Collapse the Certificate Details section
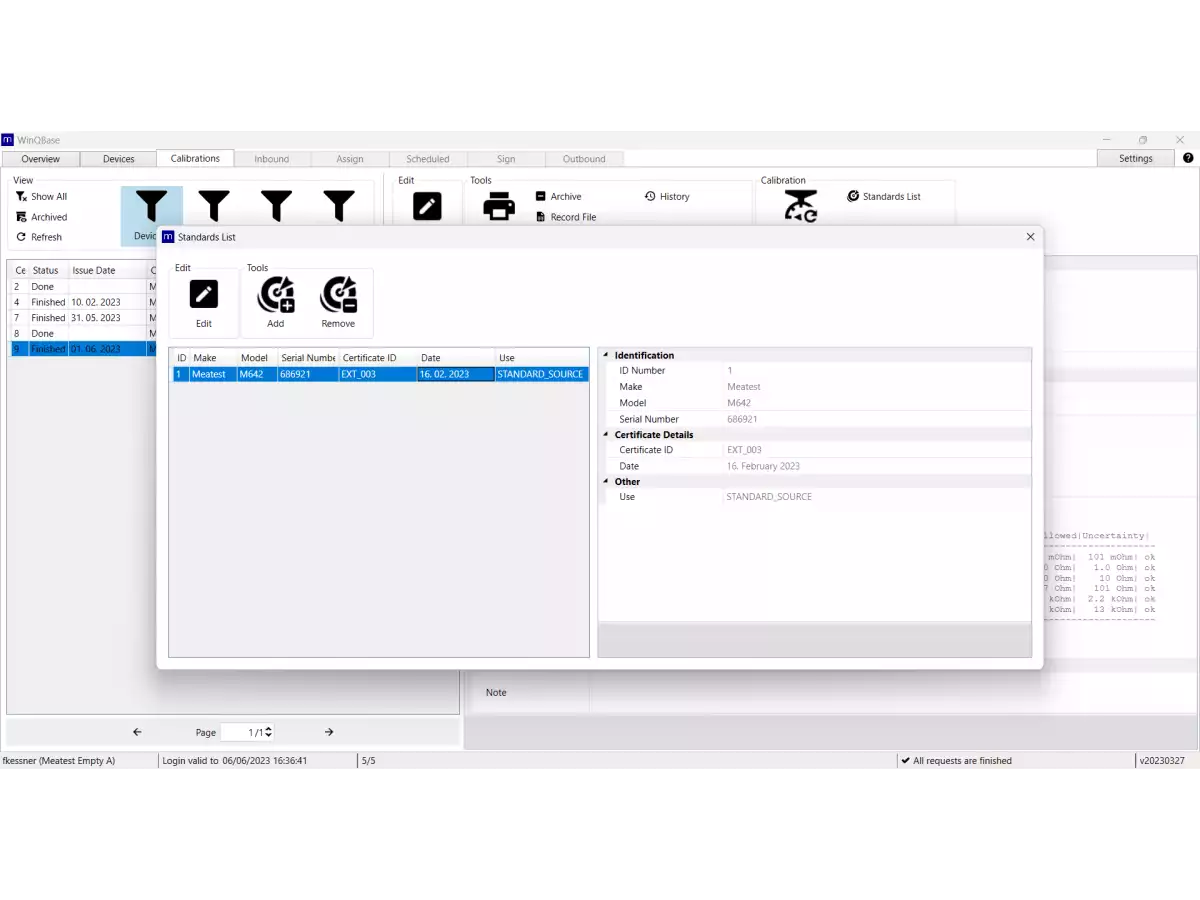 (x=605, y=435)
